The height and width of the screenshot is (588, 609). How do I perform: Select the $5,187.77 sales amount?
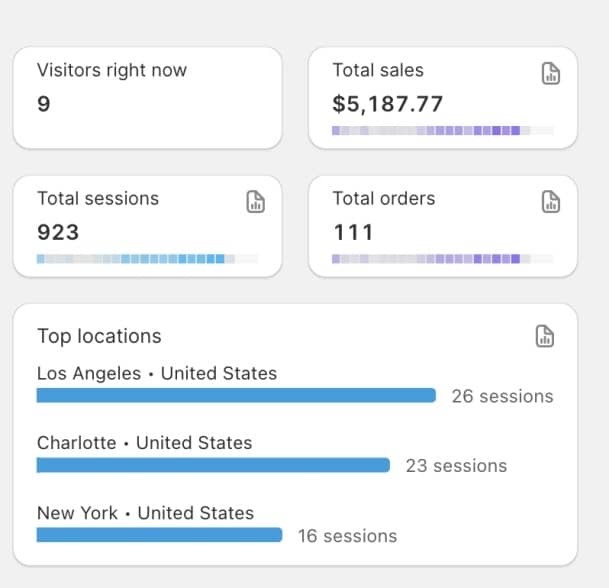coord(388,104)
